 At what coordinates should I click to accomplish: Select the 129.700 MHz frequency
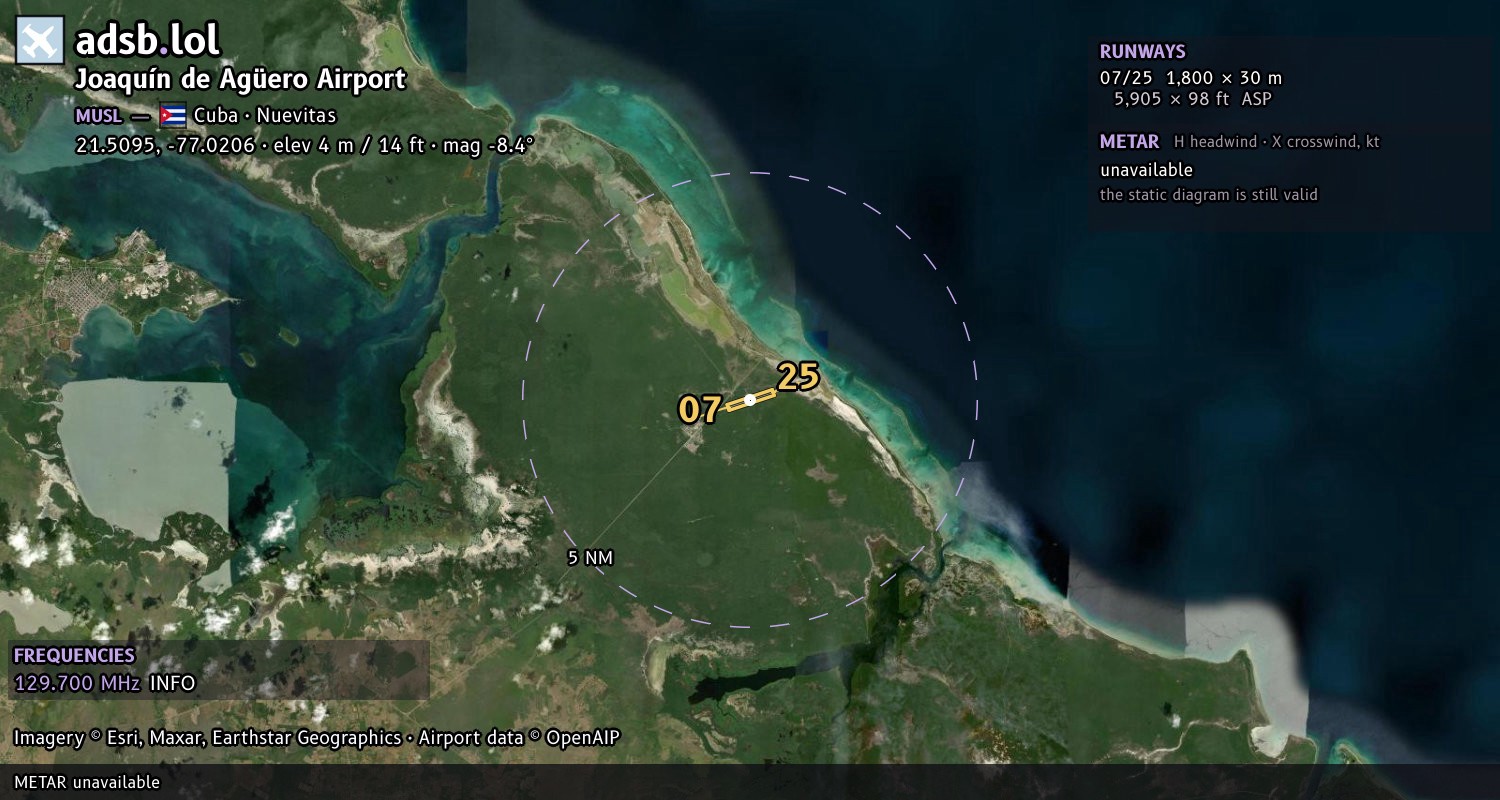77,684
